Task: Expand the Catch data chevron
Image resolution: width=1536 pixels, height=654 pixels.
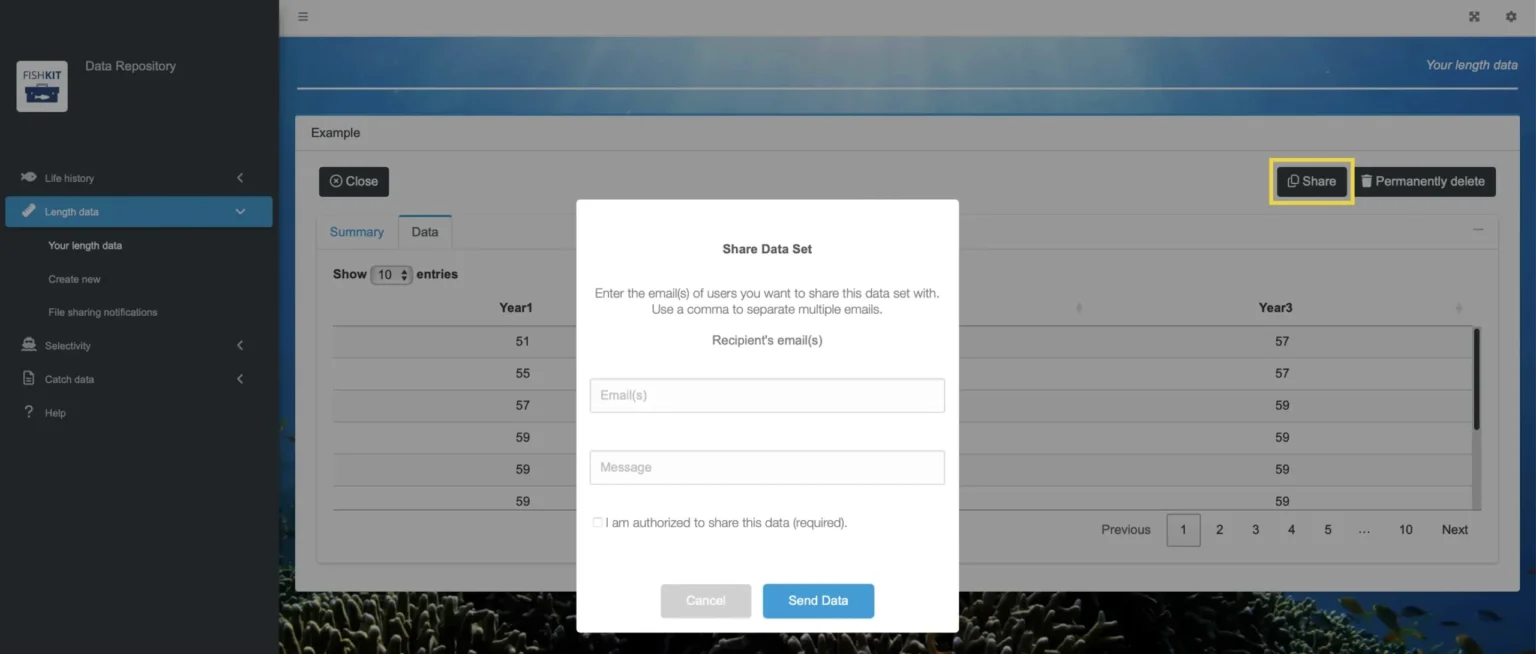Action: (x=240, y=379)
